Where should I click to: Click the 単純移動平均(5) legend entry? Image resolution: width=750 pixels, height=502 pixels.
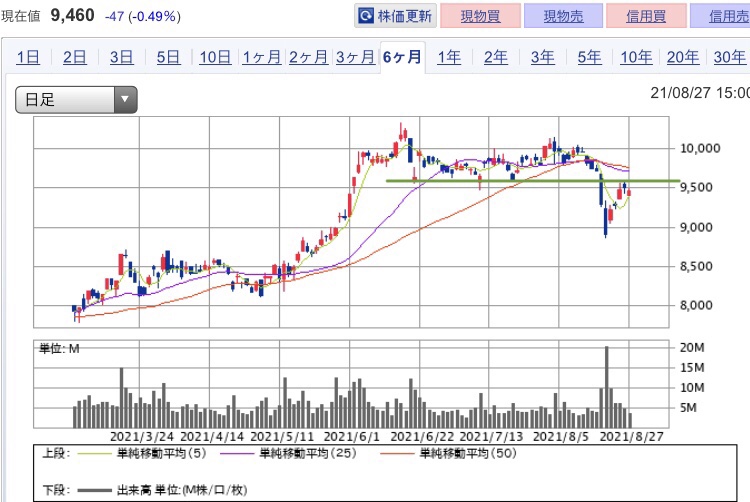[142, 453]
